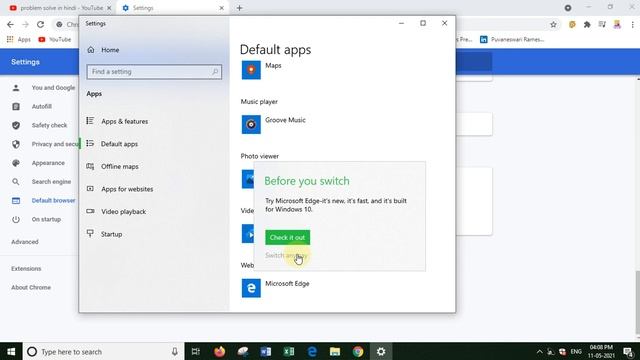Click the Maps app icon

click(251, 70)
